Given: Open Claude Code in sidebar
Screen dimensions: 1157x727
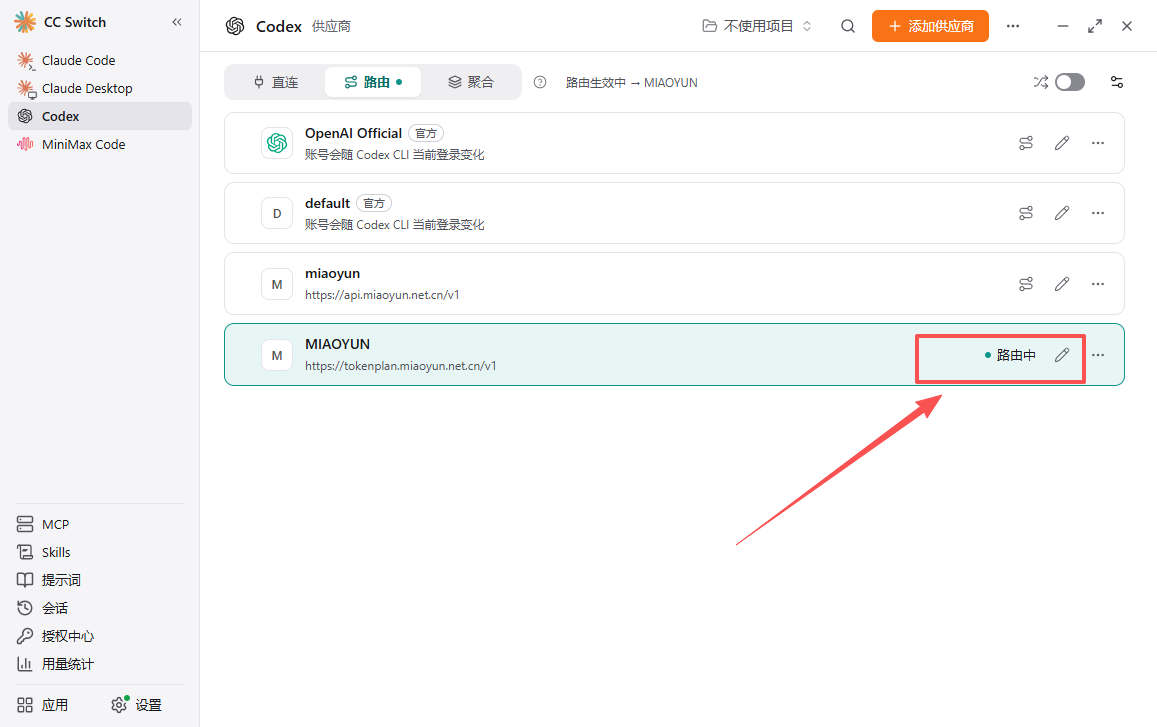Looking at the screenshot, I should pyautogui.click(x=100, y=61).
